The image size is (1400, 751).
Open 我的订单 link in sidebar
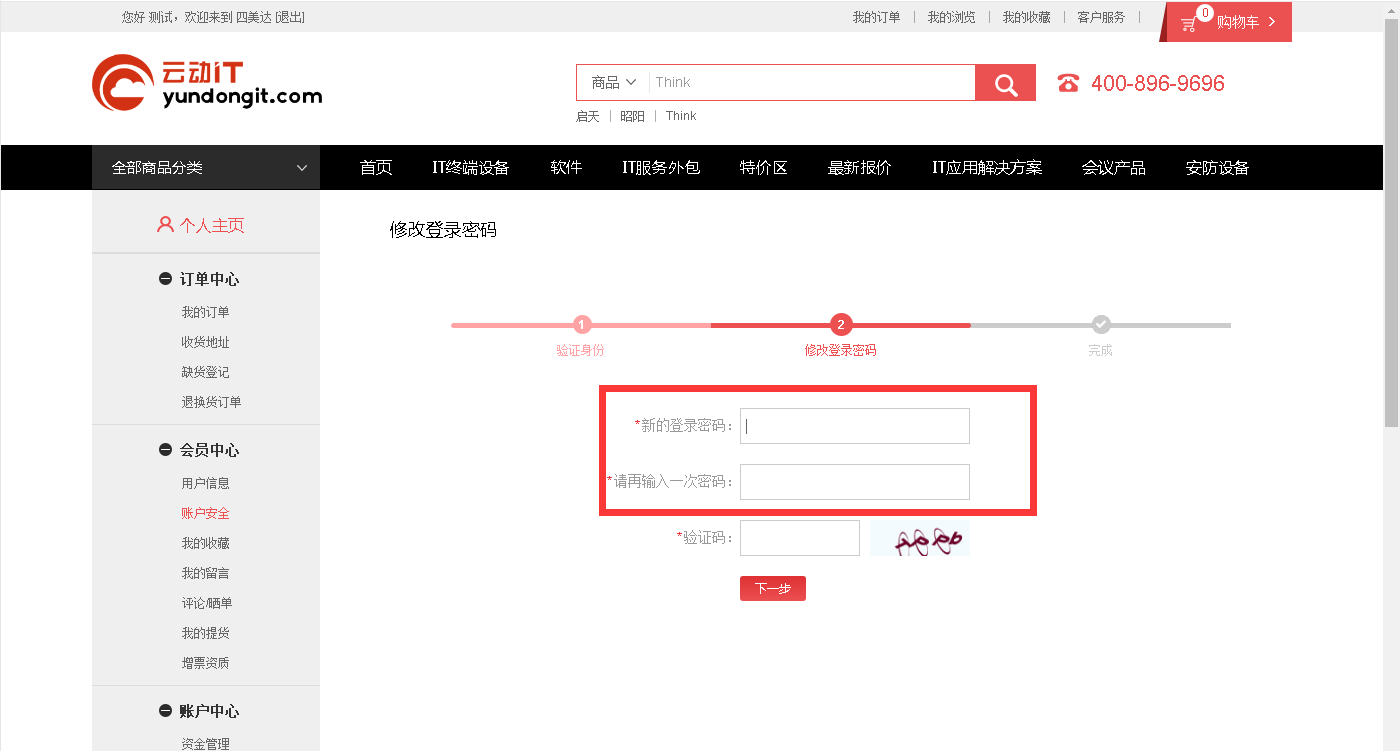pos(205,312)
